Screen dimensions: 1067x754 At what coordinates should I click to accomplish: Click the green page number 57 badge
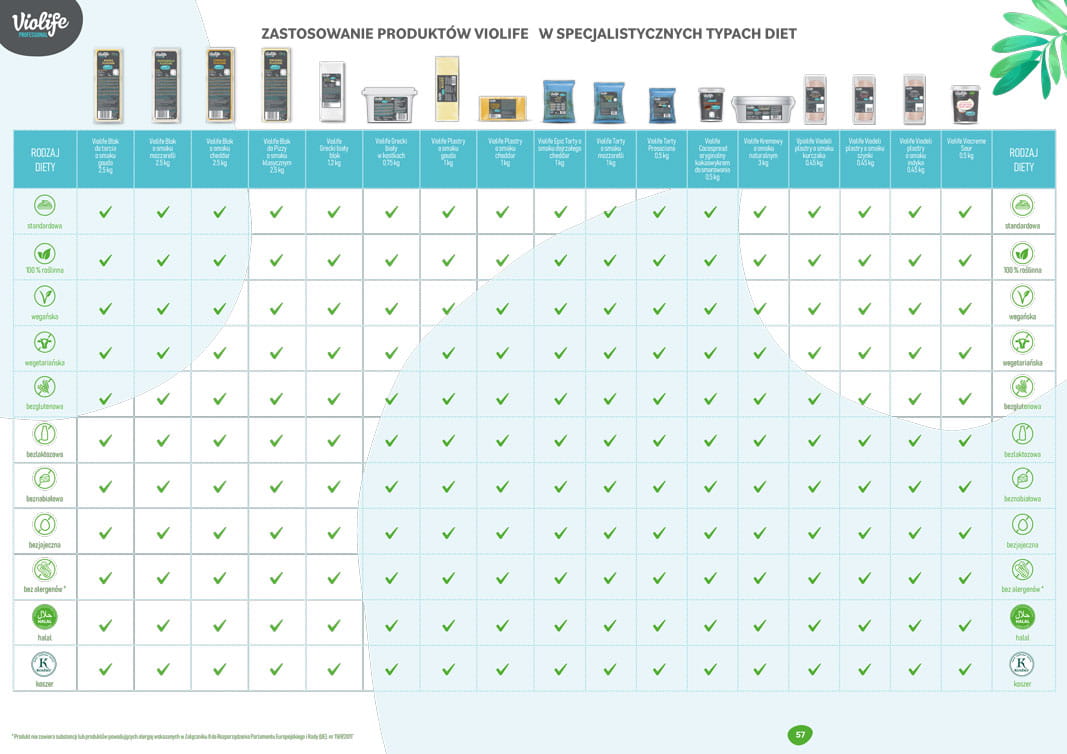[x=799, y=735]
